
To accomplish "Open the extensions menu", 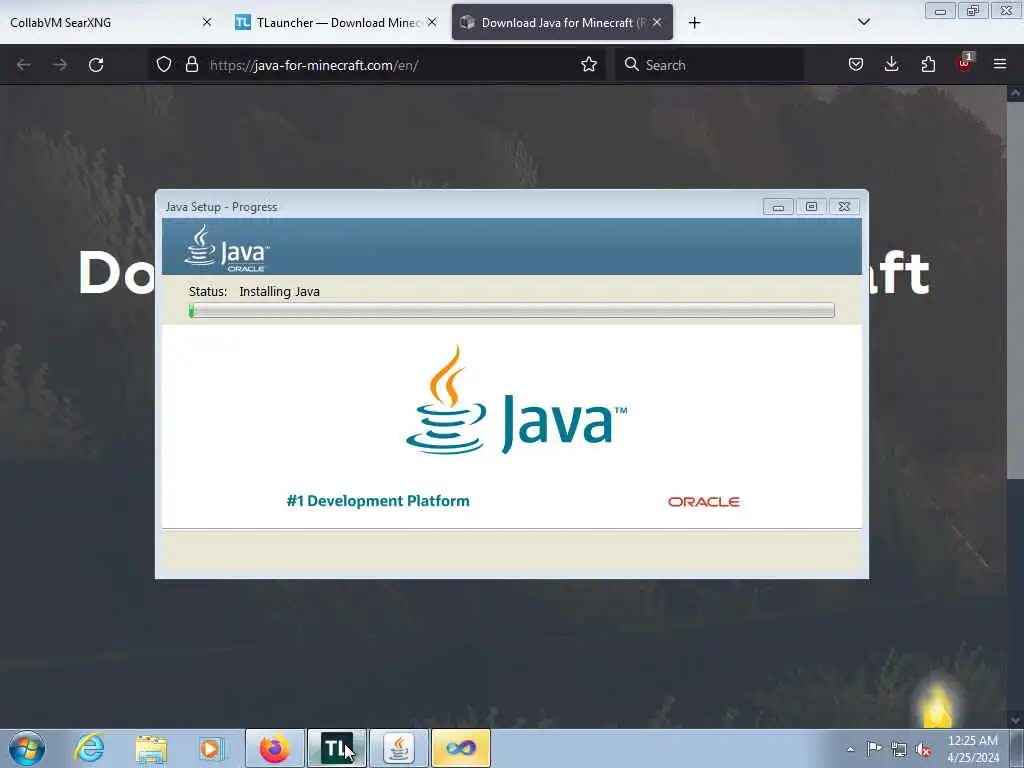I will (928, 64).
